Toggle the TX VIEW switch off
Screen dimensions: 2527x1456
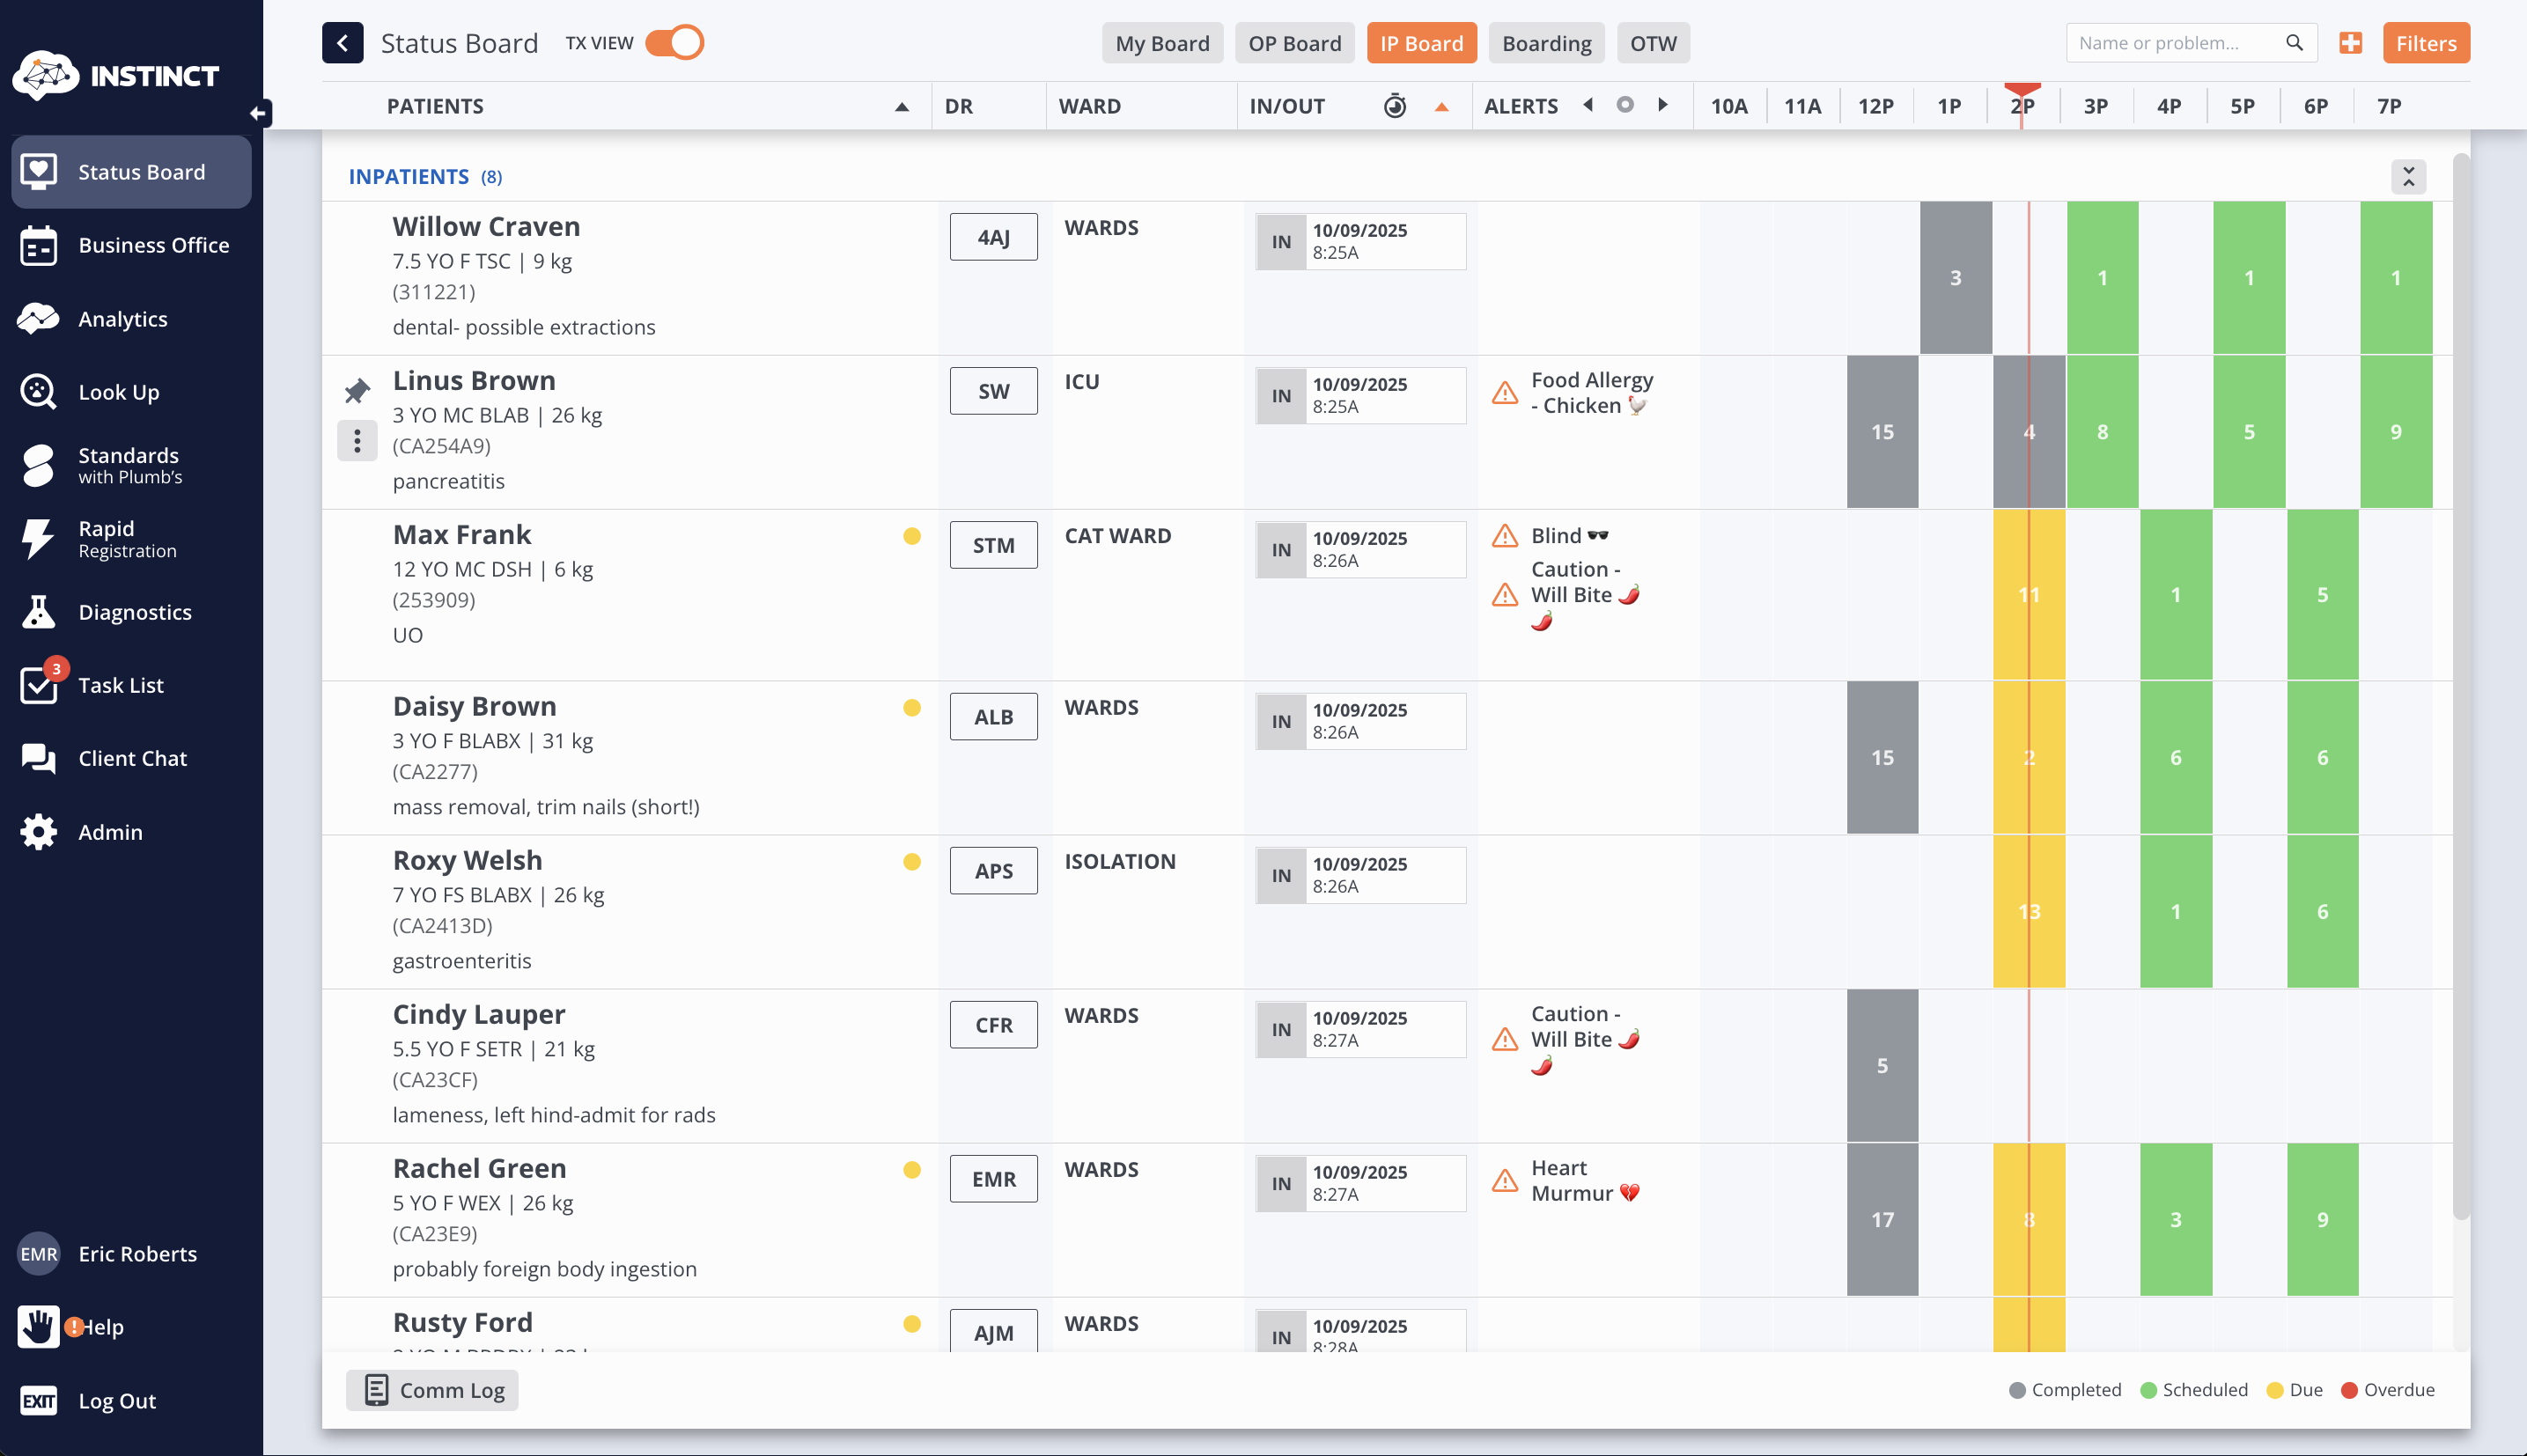674,43
